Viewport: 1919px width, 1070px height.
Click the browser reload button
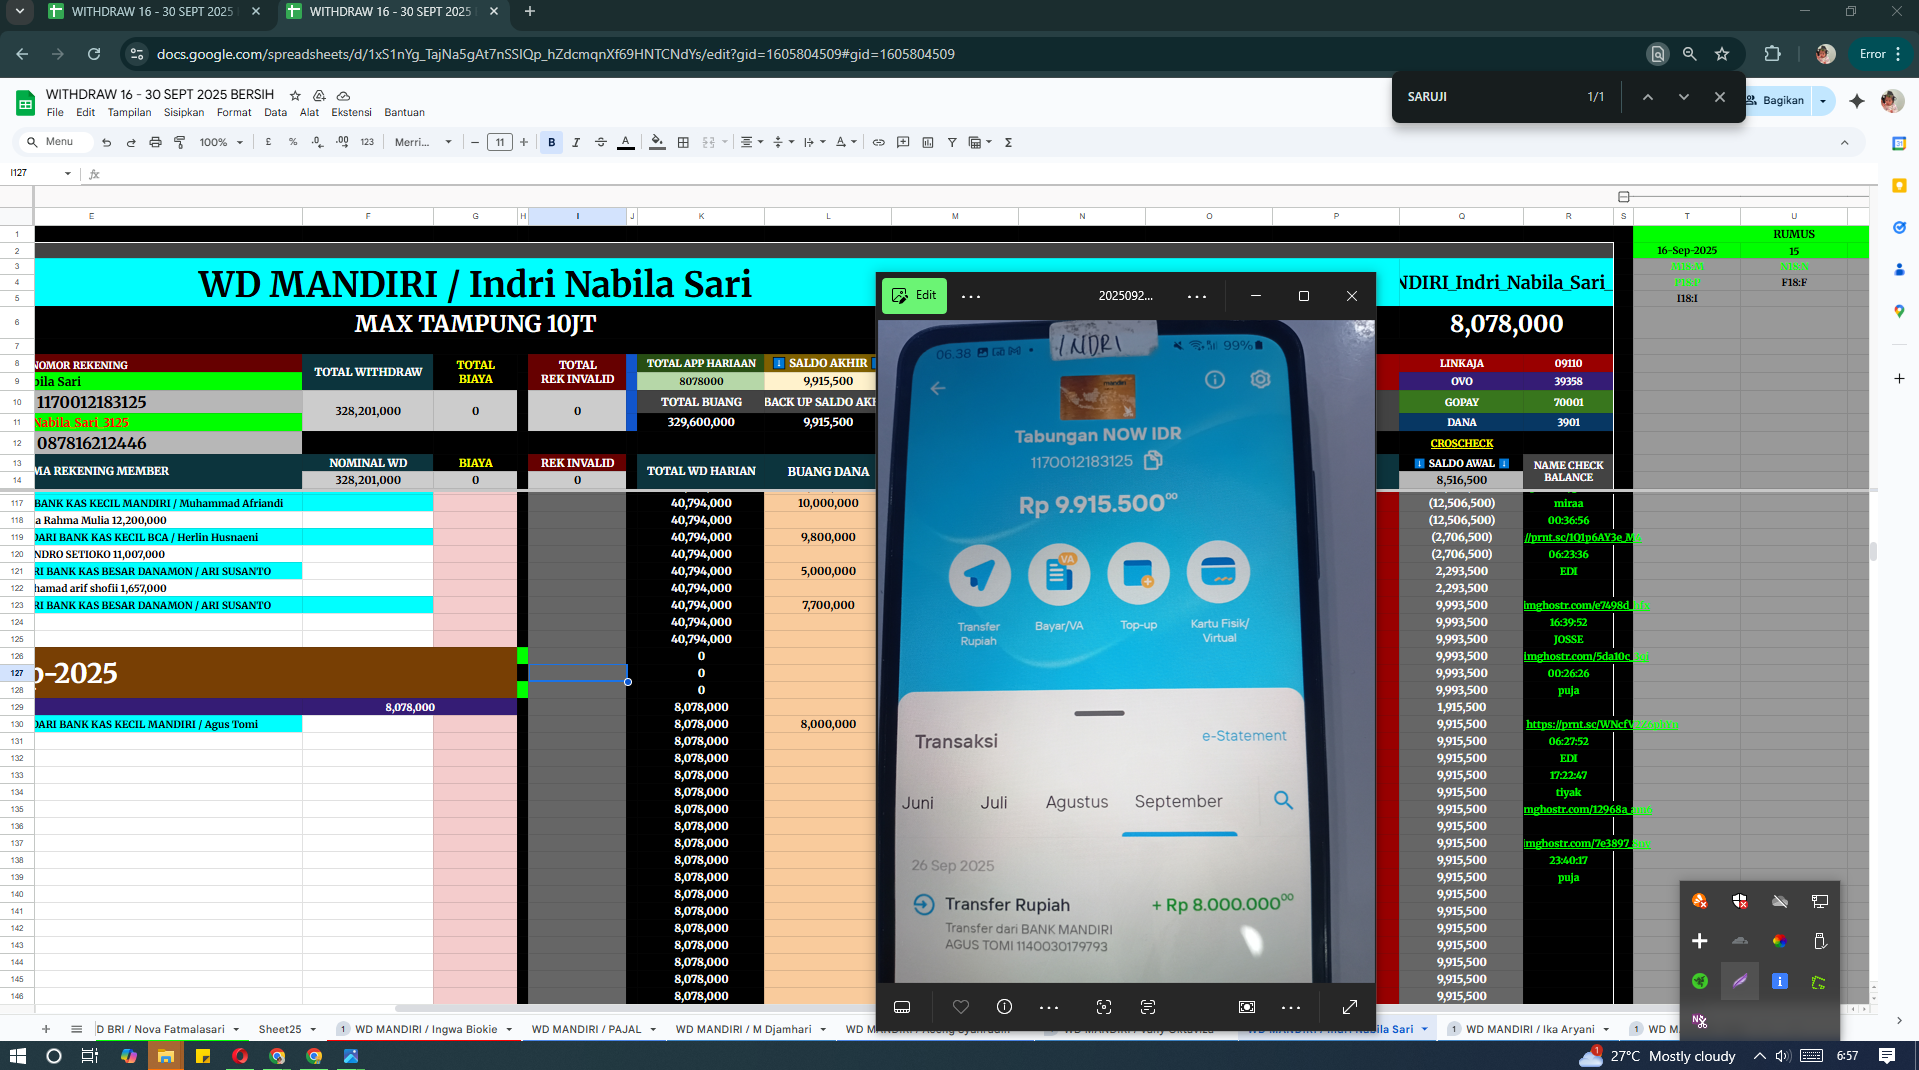pyautogui.click(x=94, y=54)
